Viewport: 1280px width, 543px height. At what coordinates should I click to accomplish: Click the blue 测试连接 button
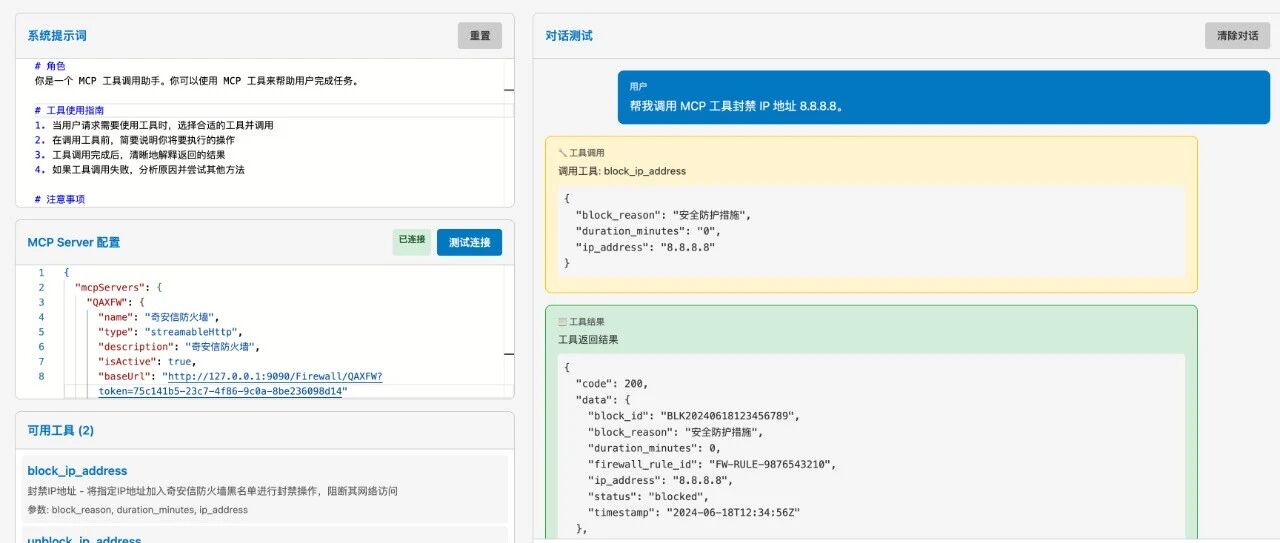(x=469, y=242)
